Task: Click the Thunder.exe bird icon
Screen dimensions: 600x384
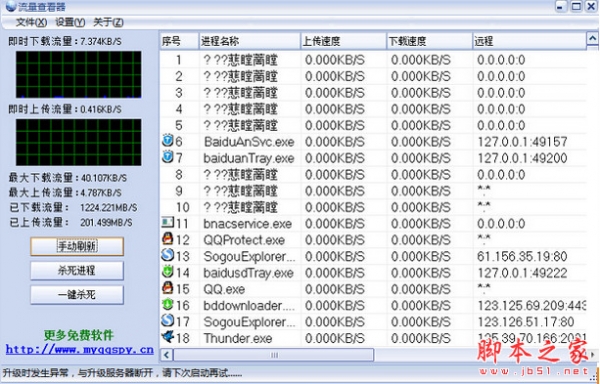Action: coord(168,337)
